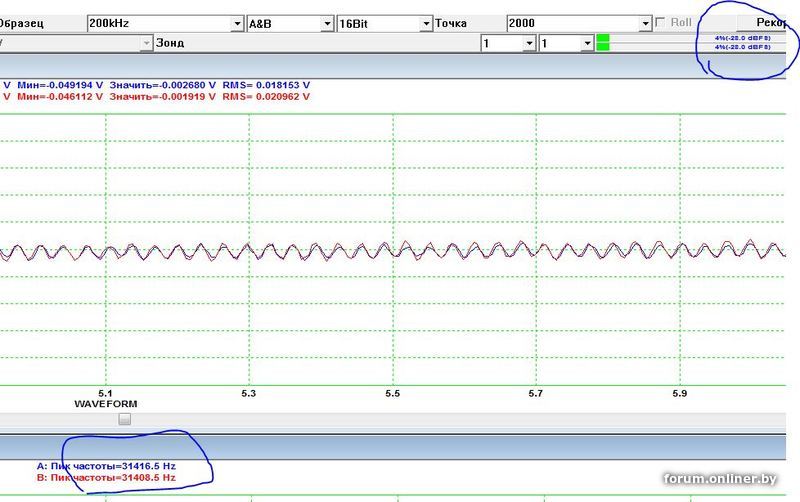Screen dimensions: 800x502
Task: Click the horizontal scroll thumb below waveform
Action: [124, 419]
